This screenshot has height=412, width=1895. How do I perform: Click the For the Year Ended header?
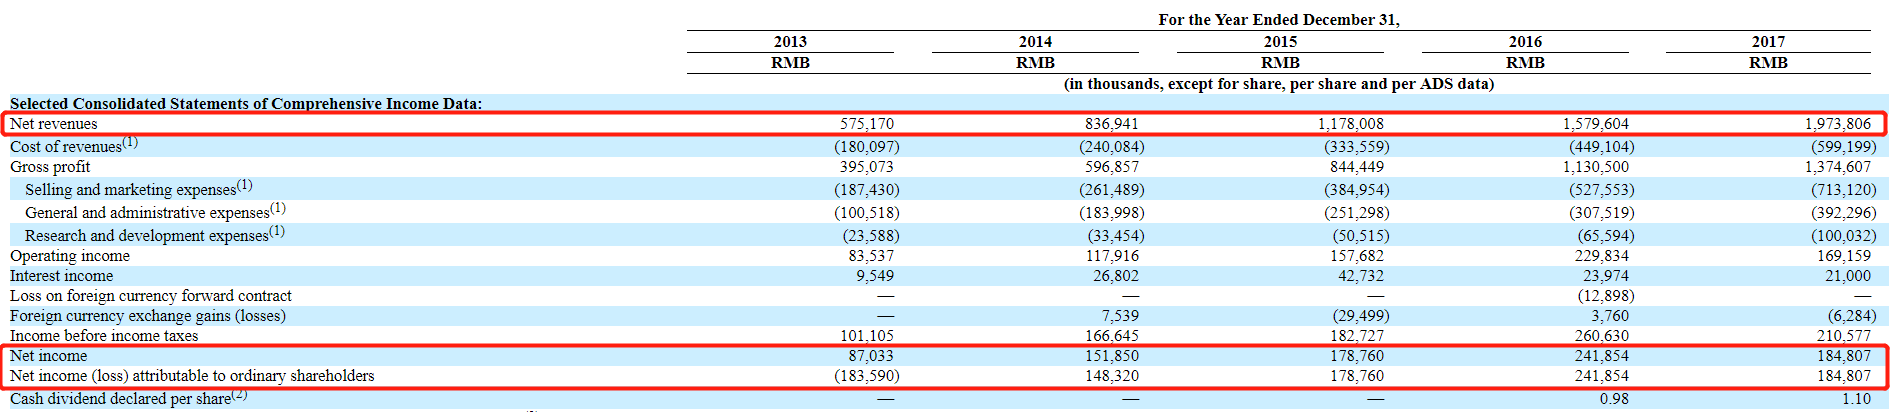pos(1278,20)
